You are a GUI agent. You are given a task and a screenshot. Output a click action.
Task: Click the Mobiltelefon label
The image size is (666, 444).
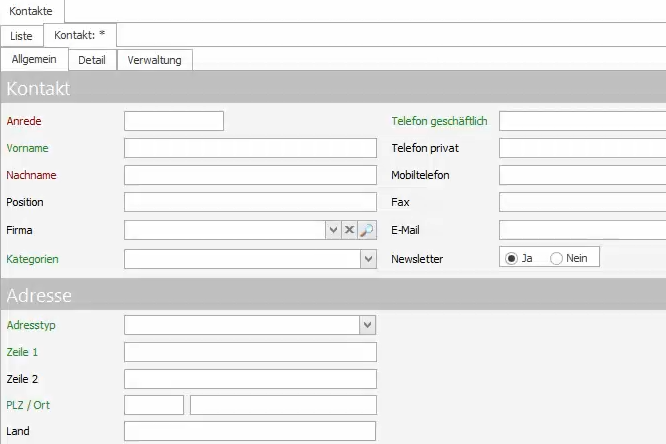[420, 175]
